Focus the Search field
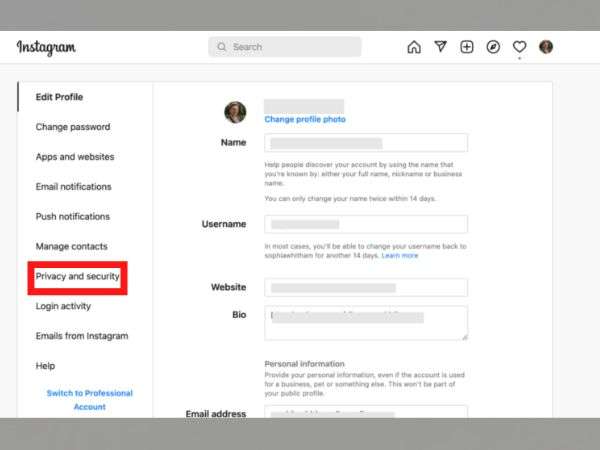The height and width of the screenshot is (450, 600). coord(284,47)
